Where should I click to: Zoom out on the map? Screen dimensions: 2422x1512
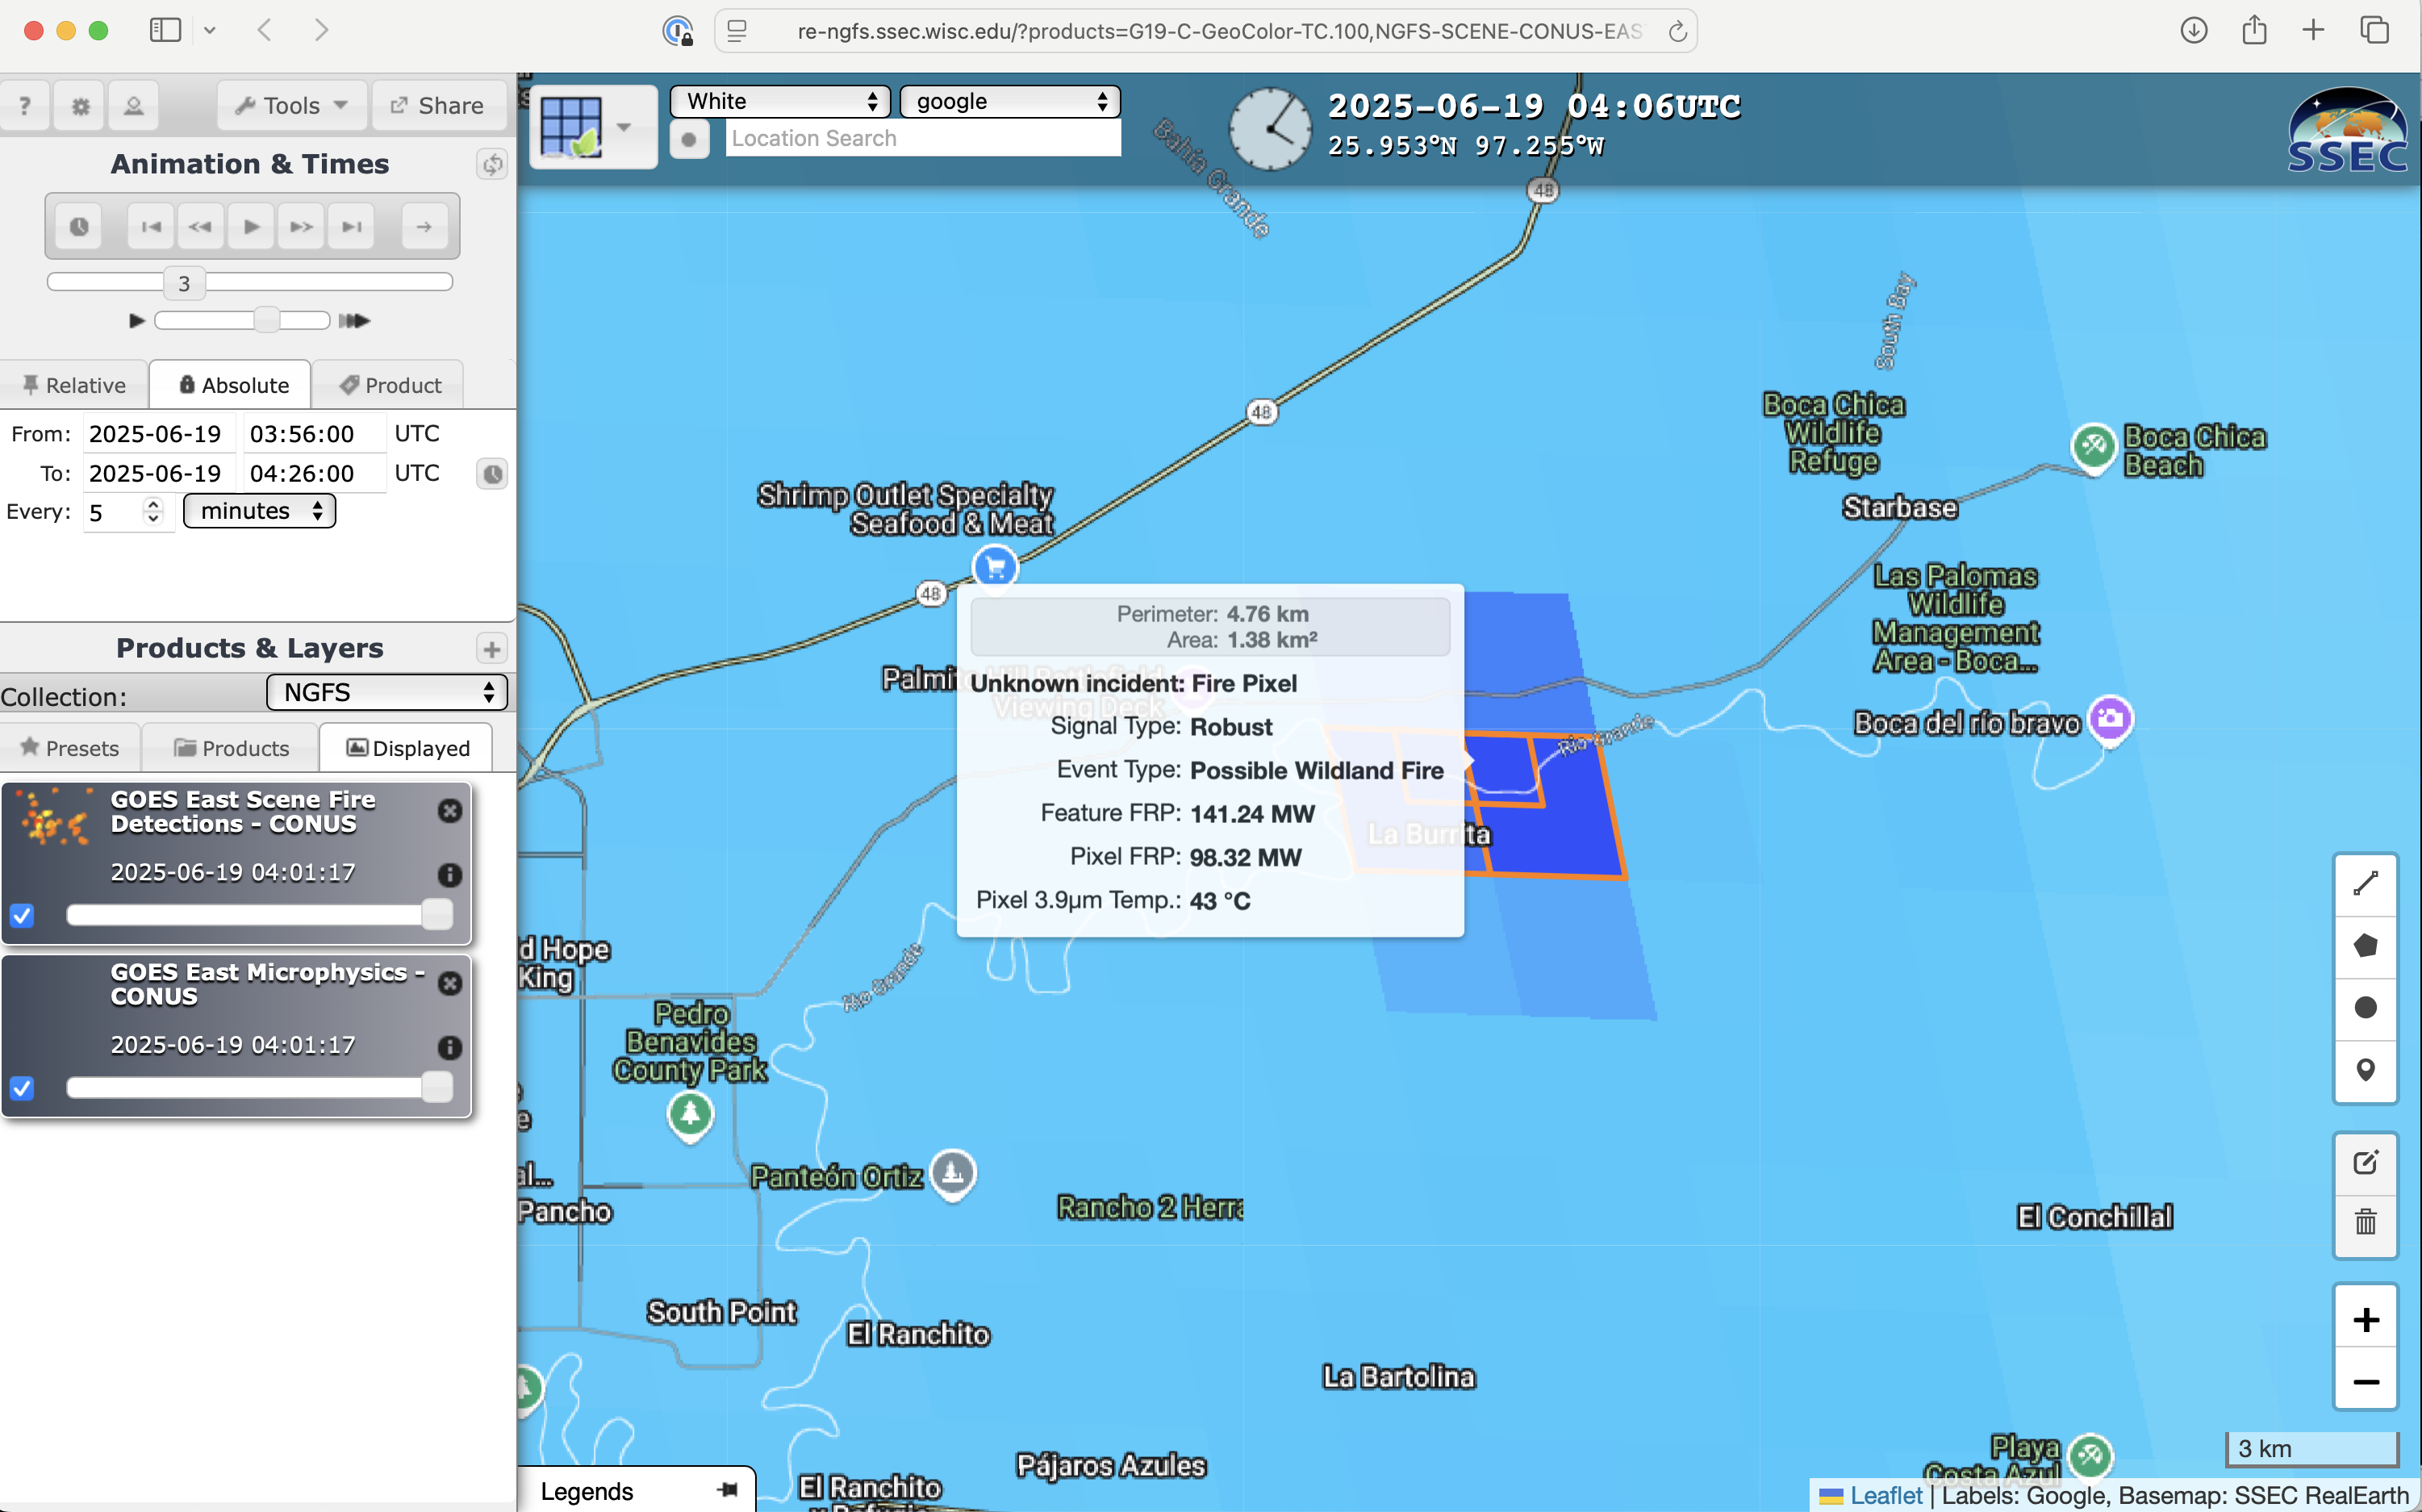[x=2365, y=1381]
